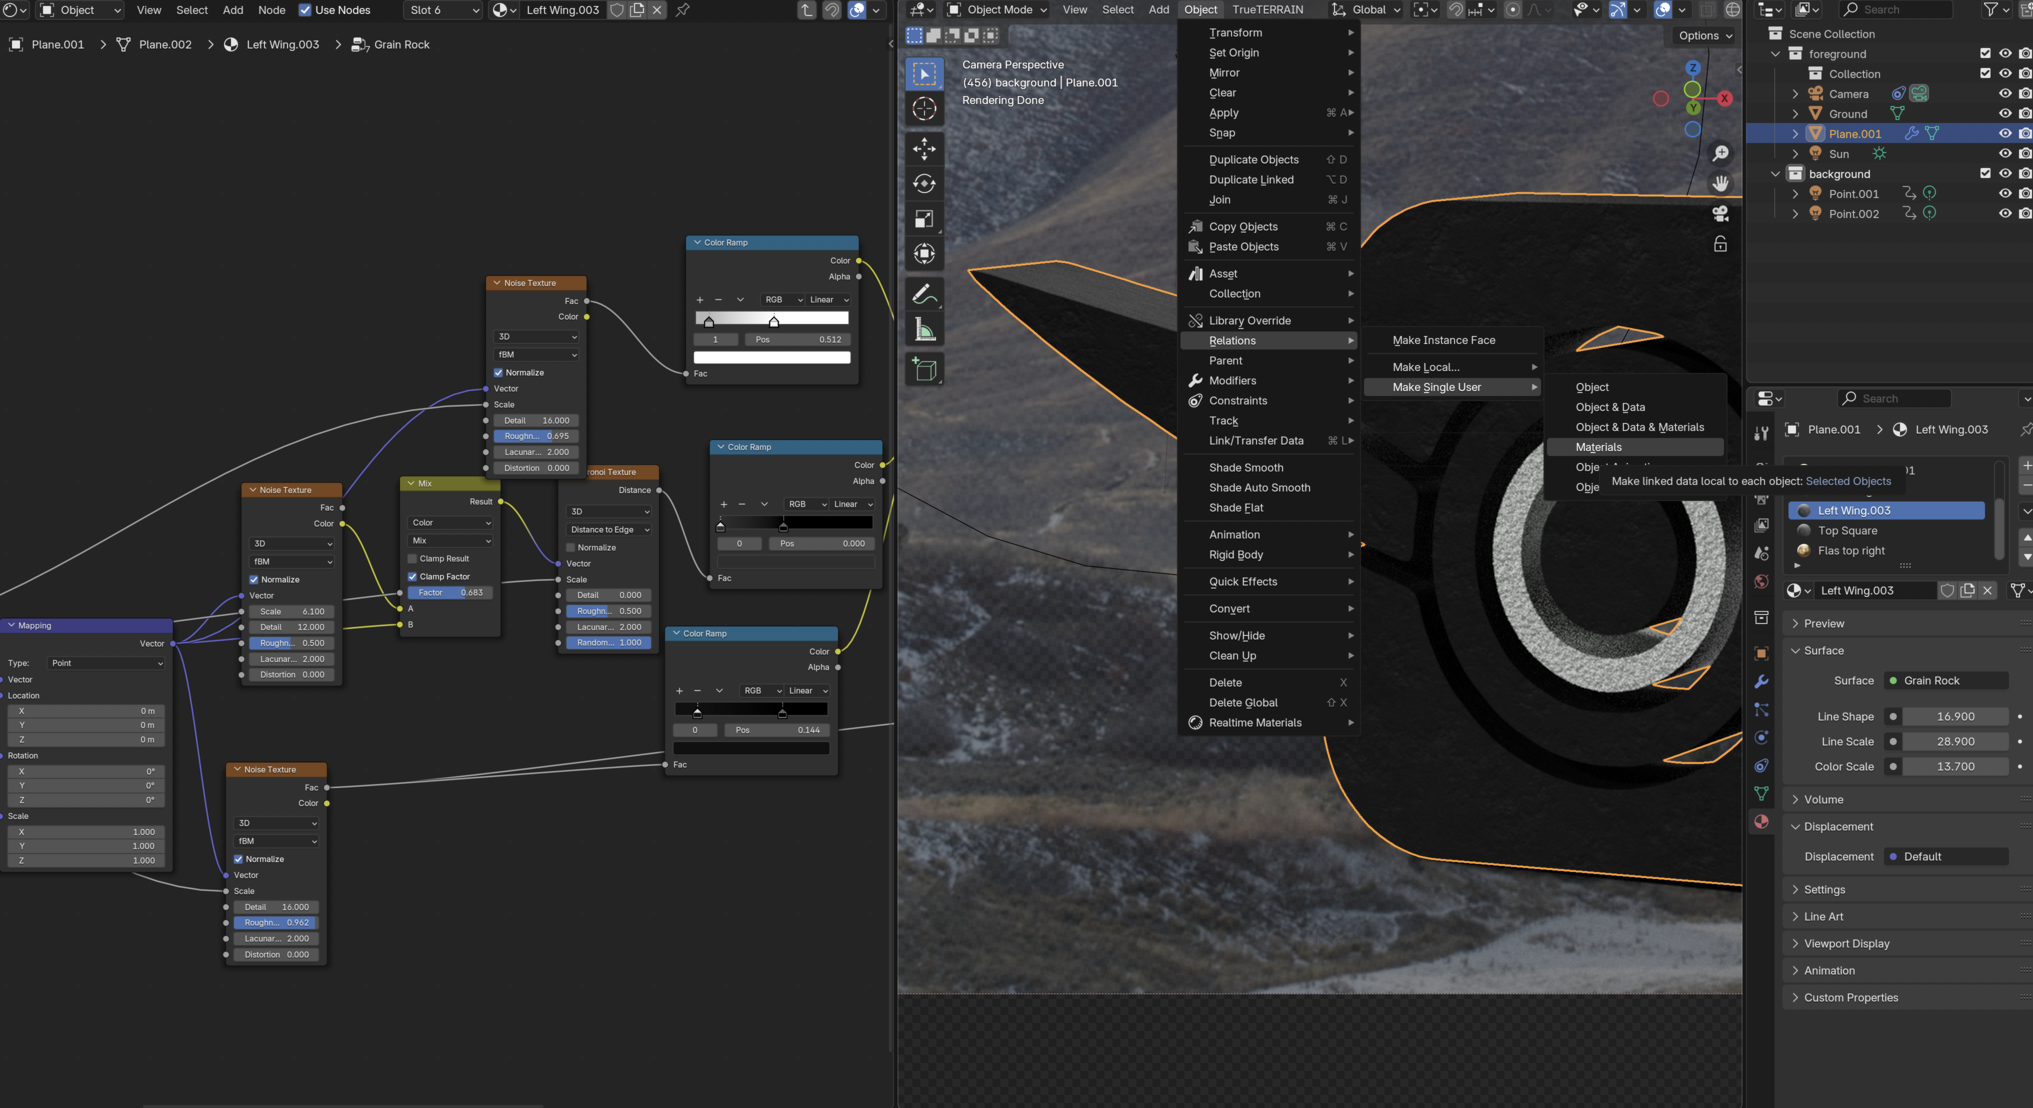Expand Point.001 in the outliner
2033x1108 pixels.
(1795, 194)
